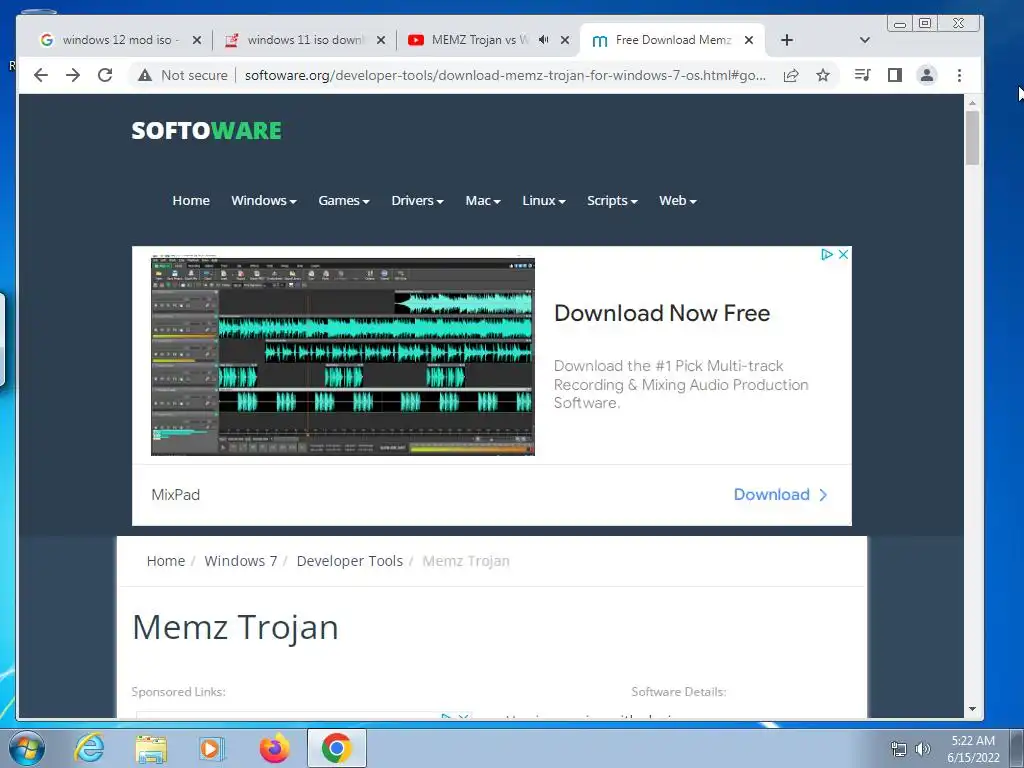Open the Chrome profile menu

pyautogui.click(x=927, y=75)
